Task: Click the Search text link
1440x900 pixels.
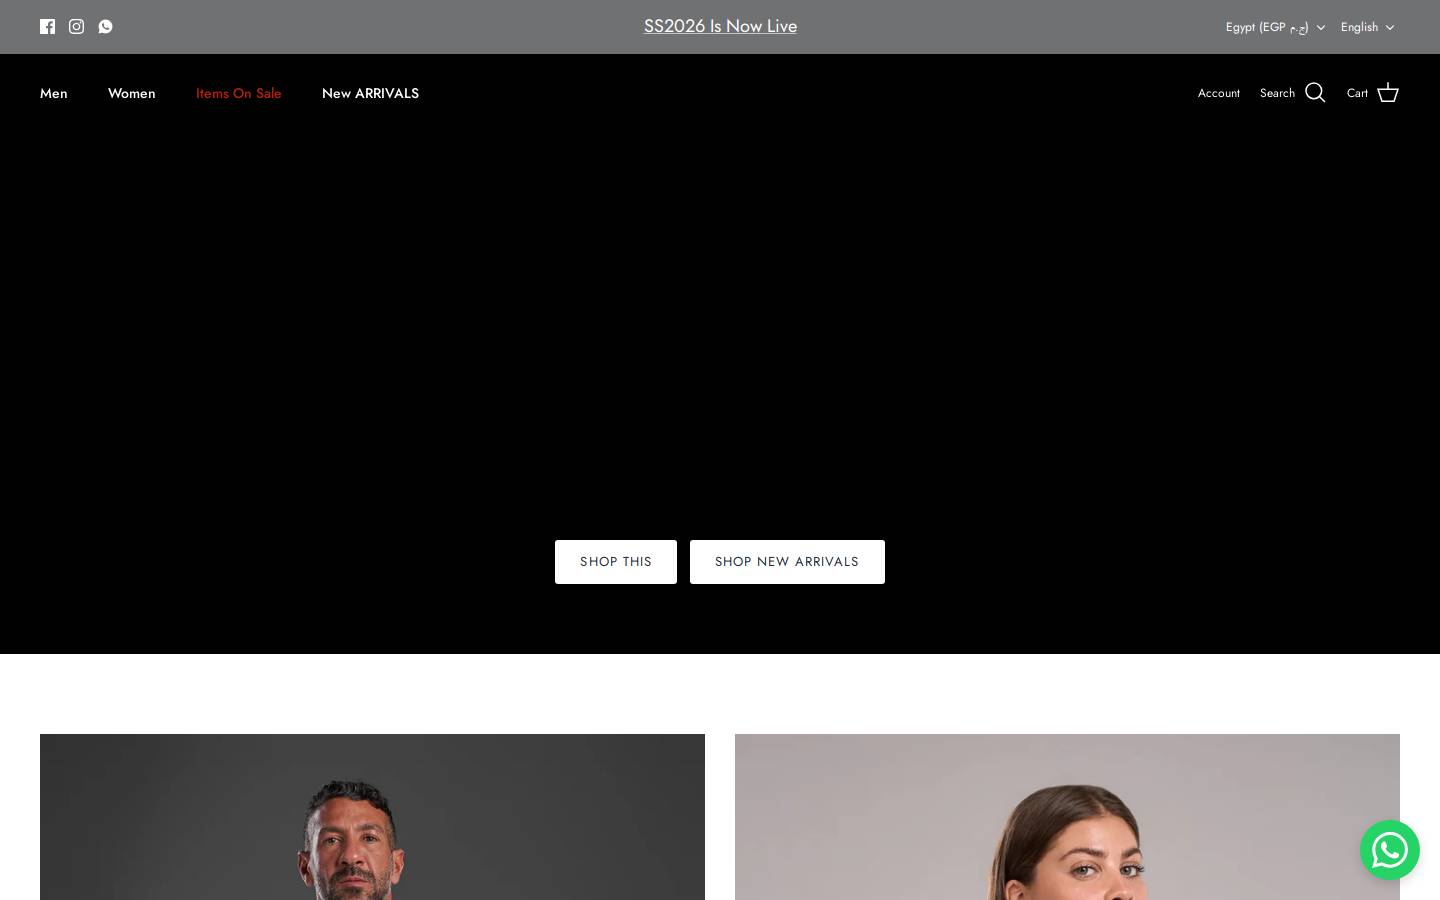Action: [1277, 93]
